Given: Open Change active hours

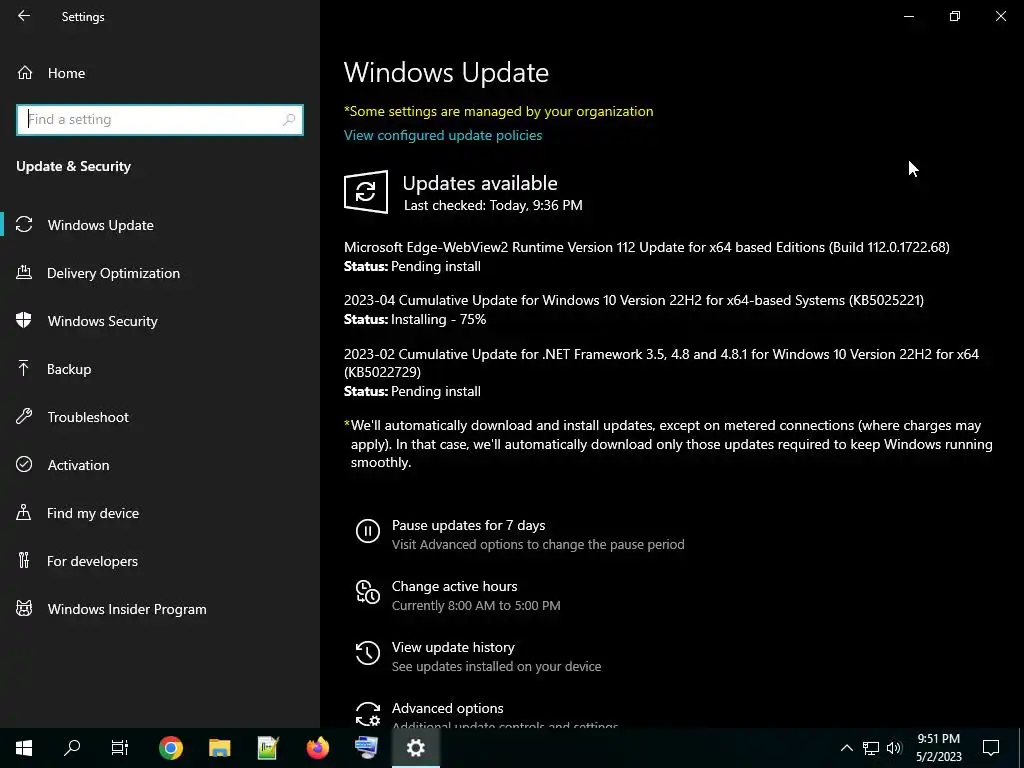Looking at the screenshot, I should pos(455,586).
